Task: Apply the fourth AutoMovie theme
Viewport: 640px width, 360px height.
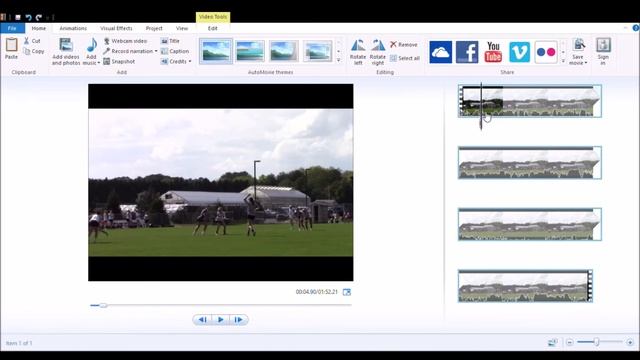Action: [318, 51]
